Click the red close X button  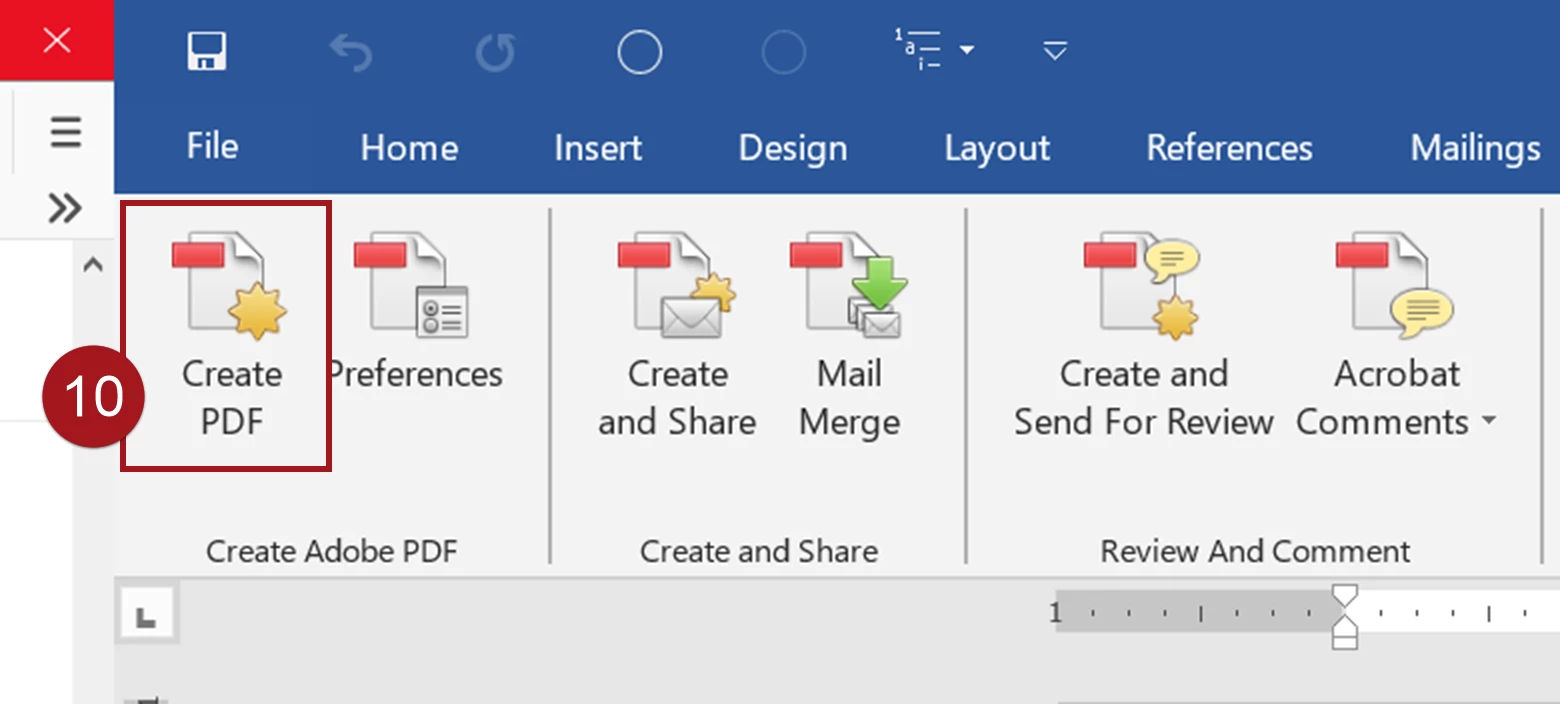click(57, 40)
